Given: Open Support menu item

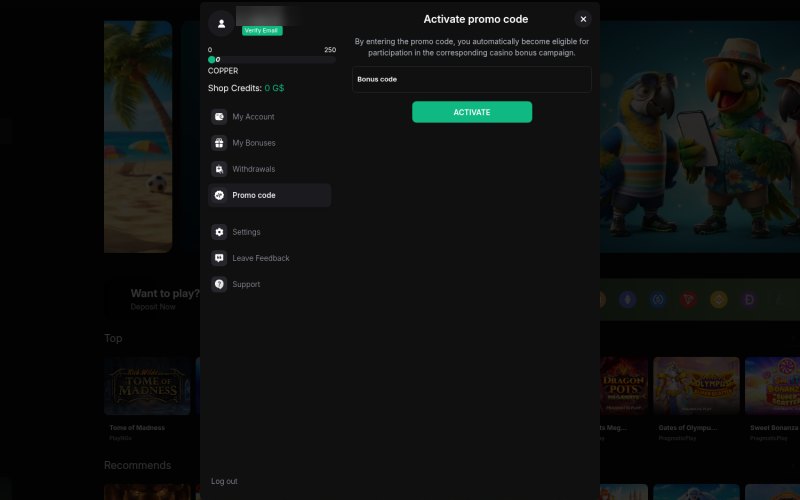Looking at the screenshot, I should pyautogui.click(x=269, y=284).
